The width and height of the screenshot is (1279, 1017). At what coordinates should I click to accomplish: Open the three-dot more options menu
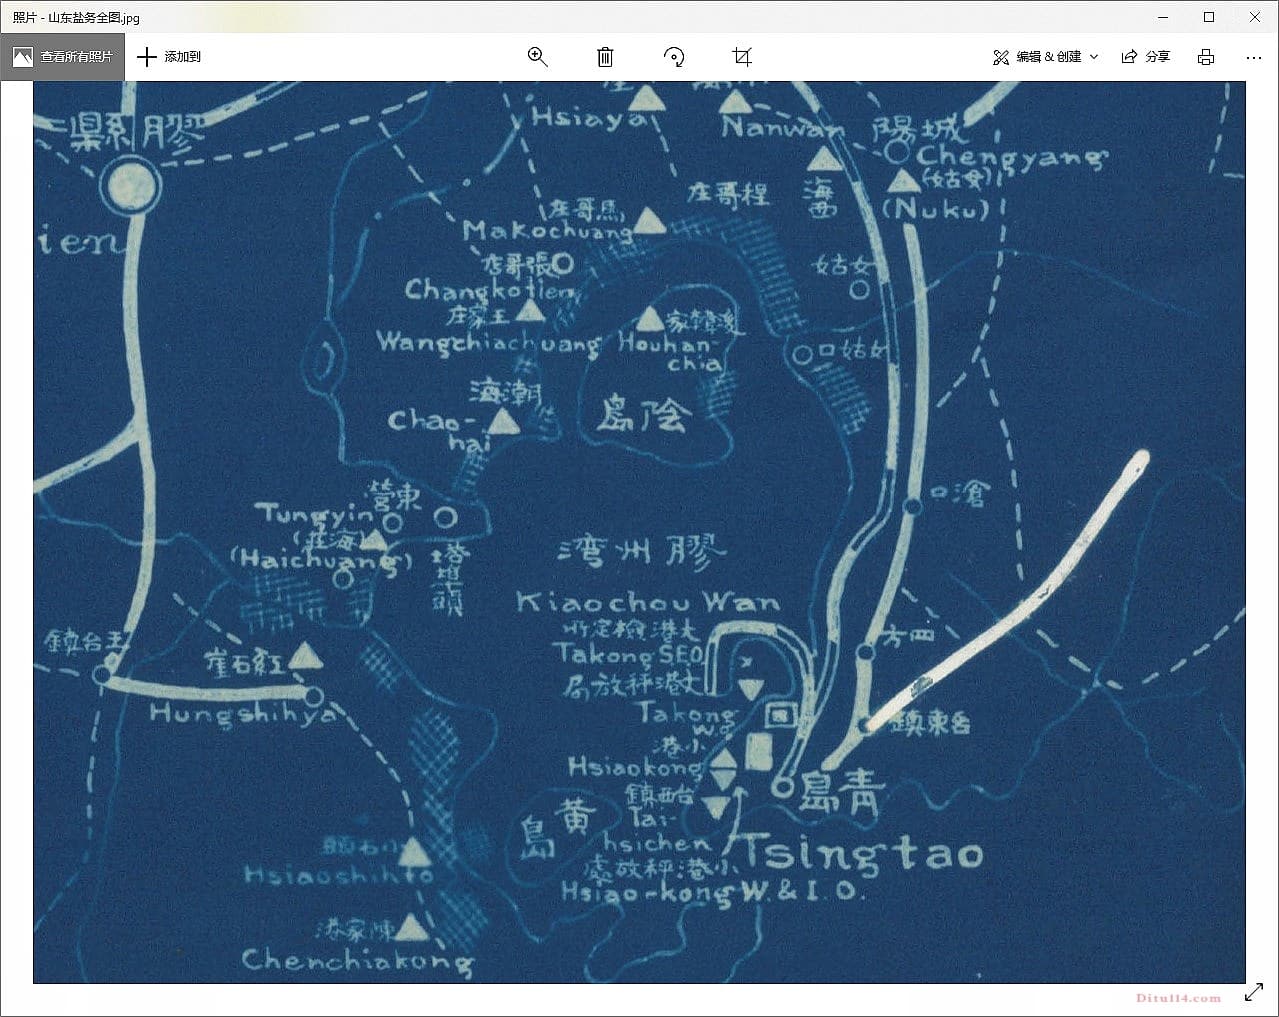tap(1254, 57)
